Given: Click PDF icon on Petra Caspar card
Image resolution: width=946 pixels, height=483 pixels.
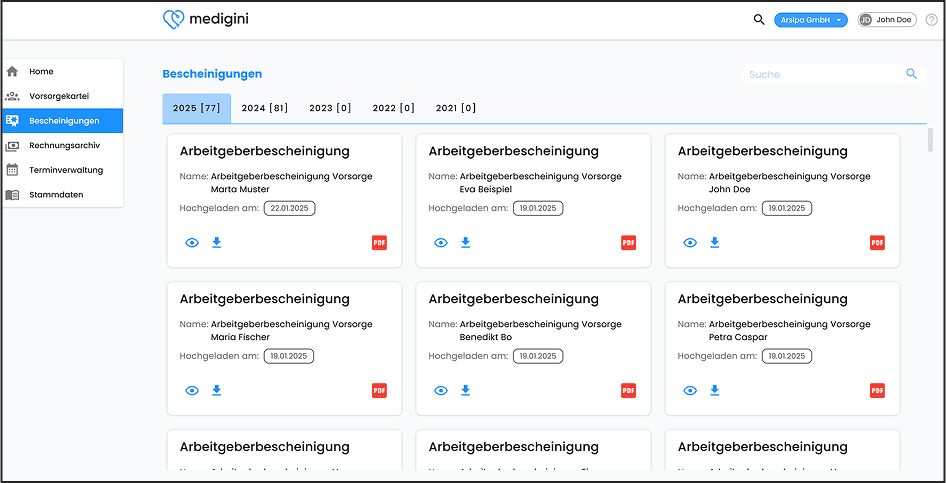Looking at the screenshot, I should click(x=877, y=391).
